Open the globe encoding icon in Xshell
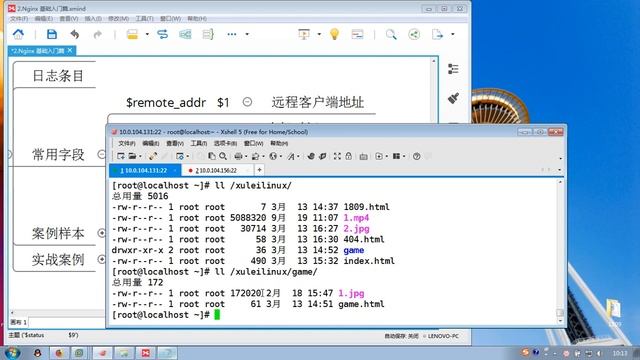Image resolution: width=640 pixels, height=360 pixels. pos(273,156)
